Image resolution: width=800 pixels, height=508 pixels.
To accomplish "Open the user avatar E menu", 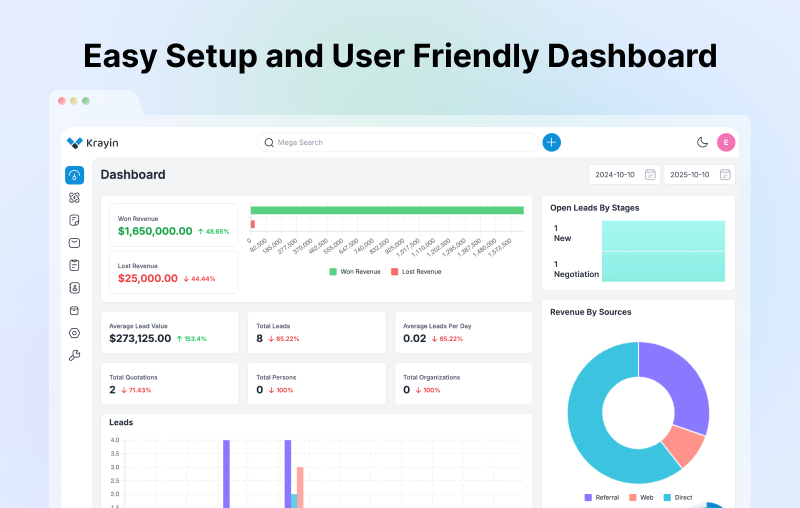I will [x=726, y=142].
